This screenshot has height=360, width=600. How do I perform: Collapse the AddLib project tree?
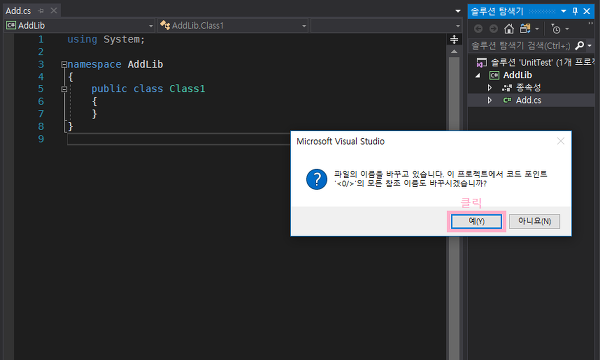[x=478, y=75]
